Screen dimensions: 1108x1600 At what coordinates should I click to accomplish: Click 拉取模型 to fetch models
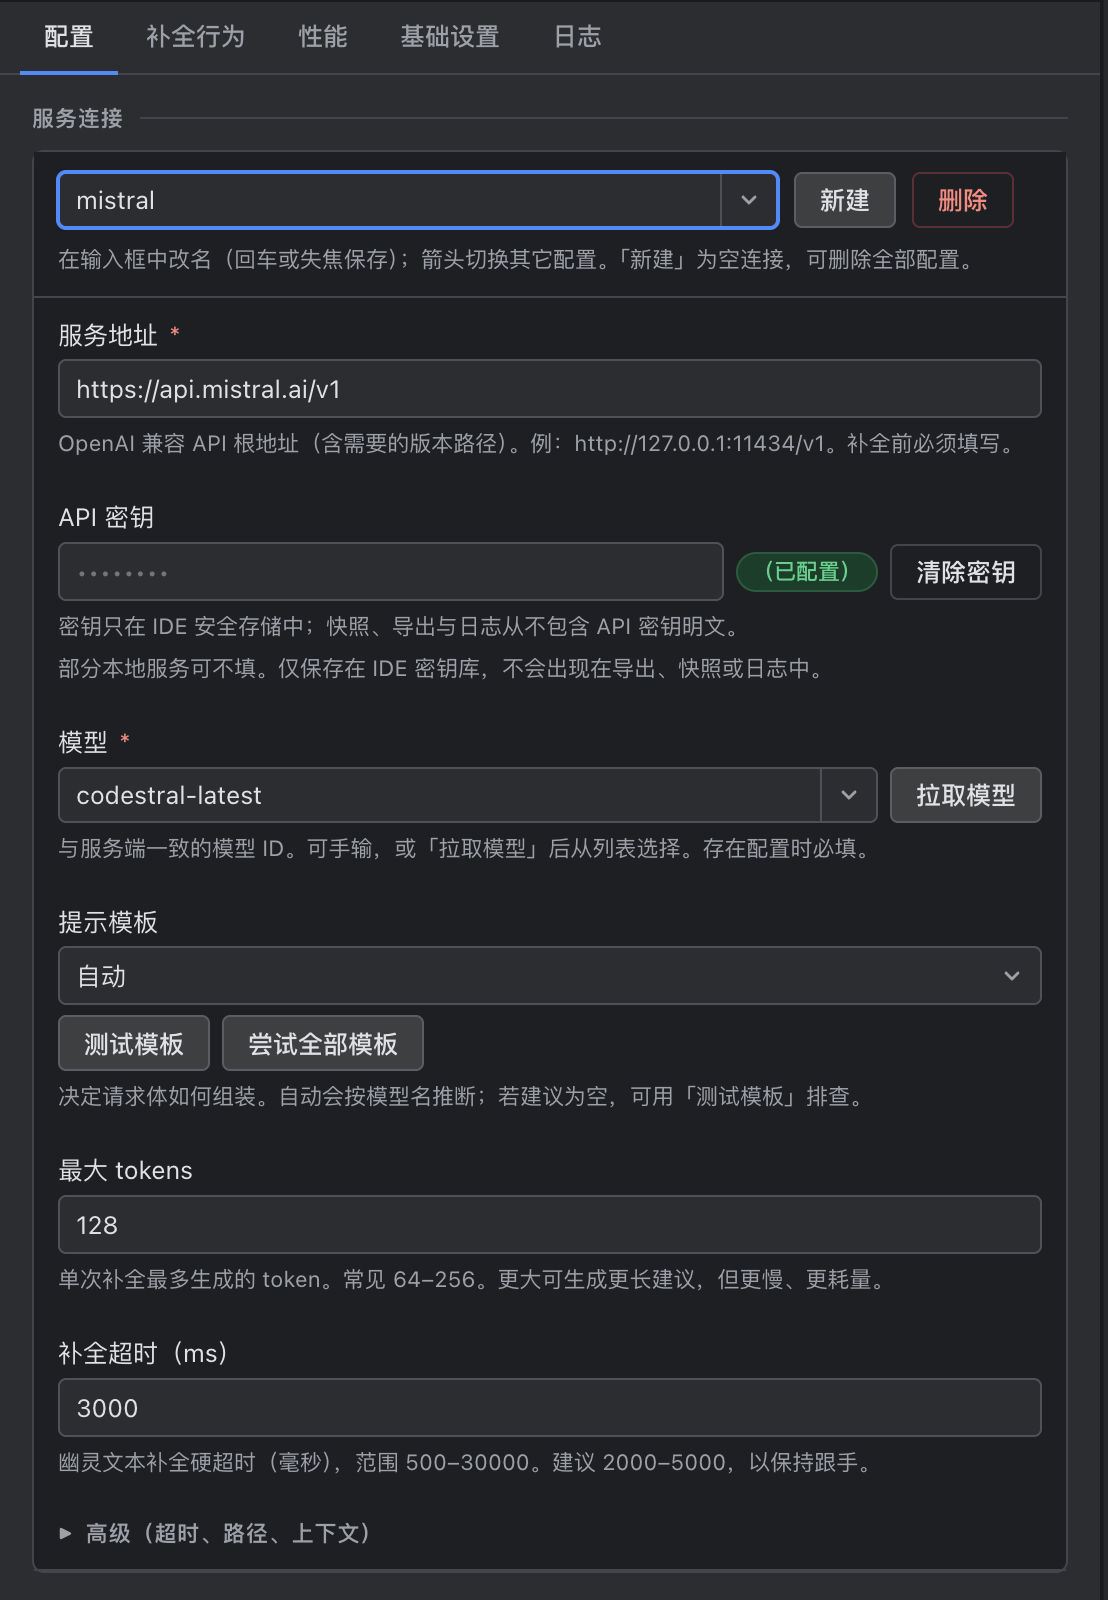click(966, 795)
